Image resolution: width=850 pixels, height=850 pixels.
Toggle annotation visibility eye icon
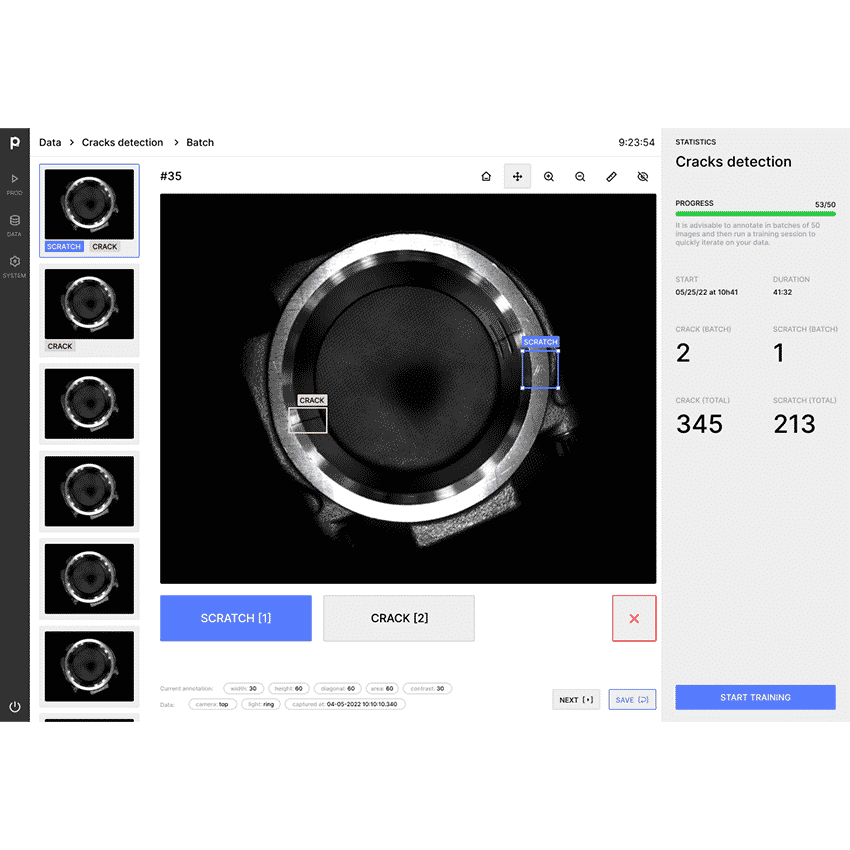643,177
